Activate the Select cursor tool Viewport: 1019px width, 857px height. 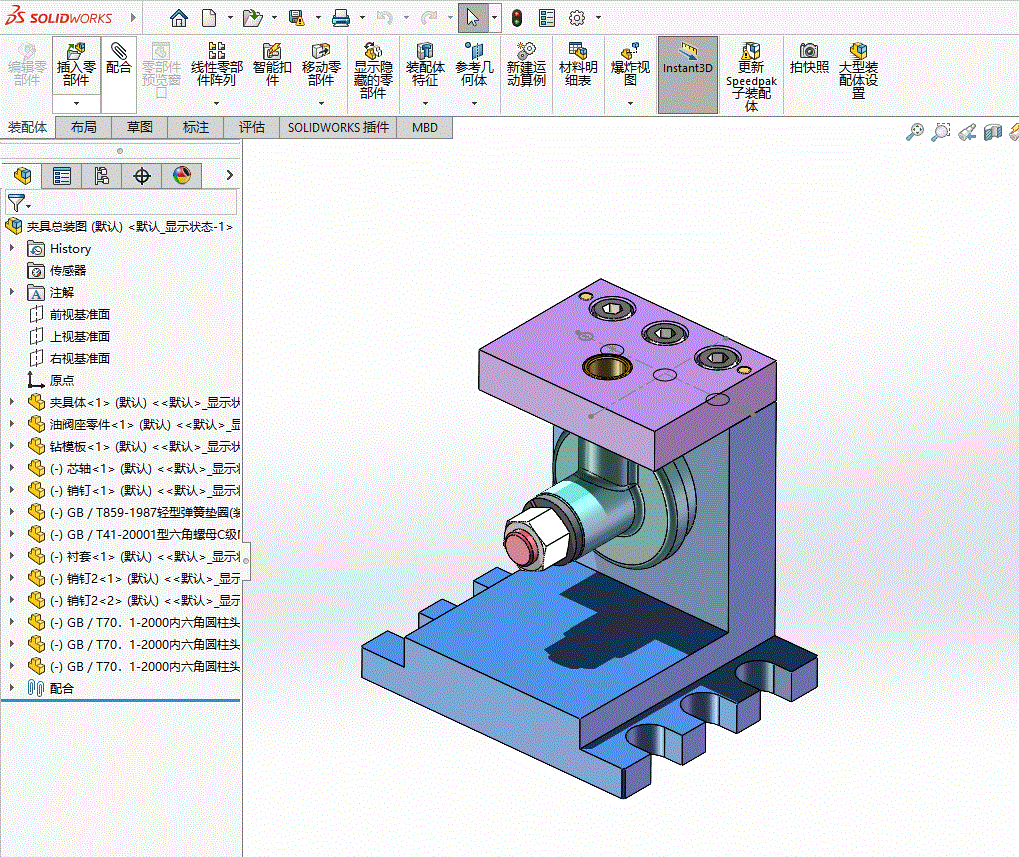click(472, 18)
